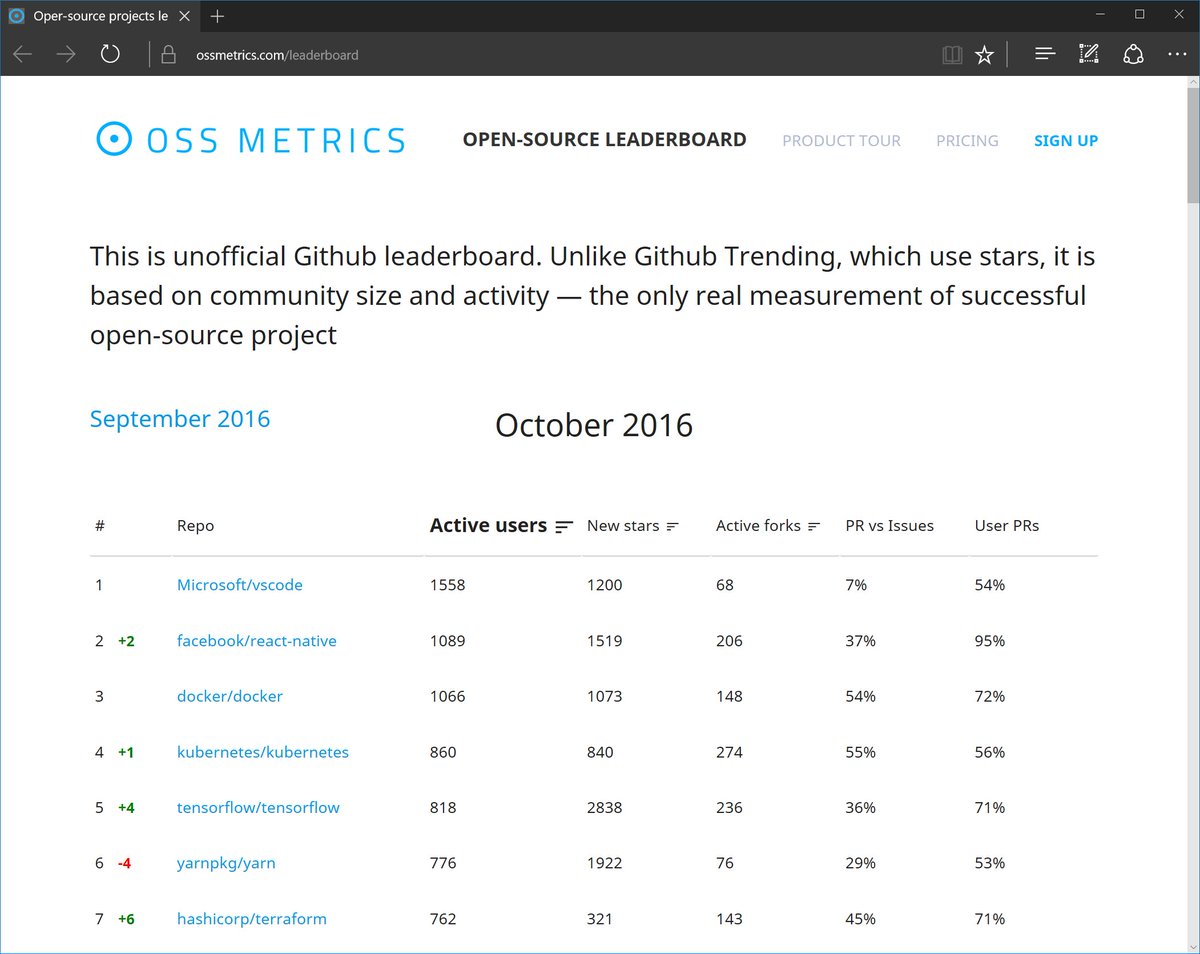Screen dimensions: 1200x954
Task: Open kubernetes/kubernetes repo link
Action: pos(263,752)
